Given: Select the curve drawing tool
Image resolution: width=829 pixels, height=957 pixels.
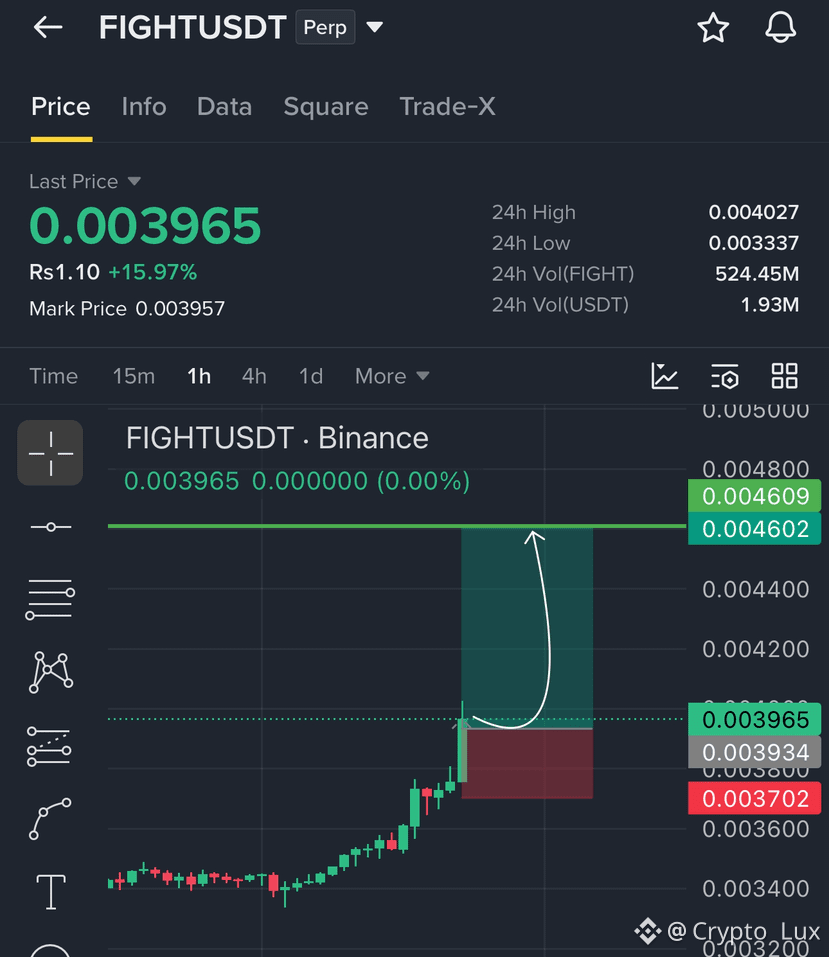Looking at the screenshot, I should pyautogui.click(x=50, y=818).
